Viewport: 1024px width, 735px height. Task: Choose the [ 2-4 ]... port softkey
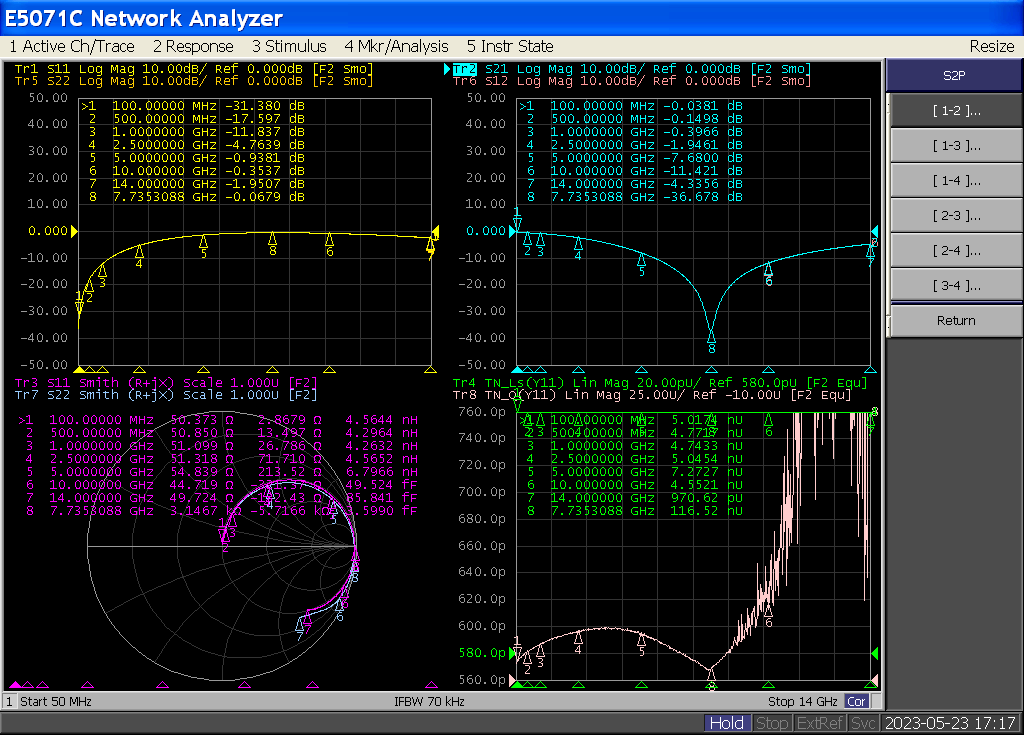point(956,250)
